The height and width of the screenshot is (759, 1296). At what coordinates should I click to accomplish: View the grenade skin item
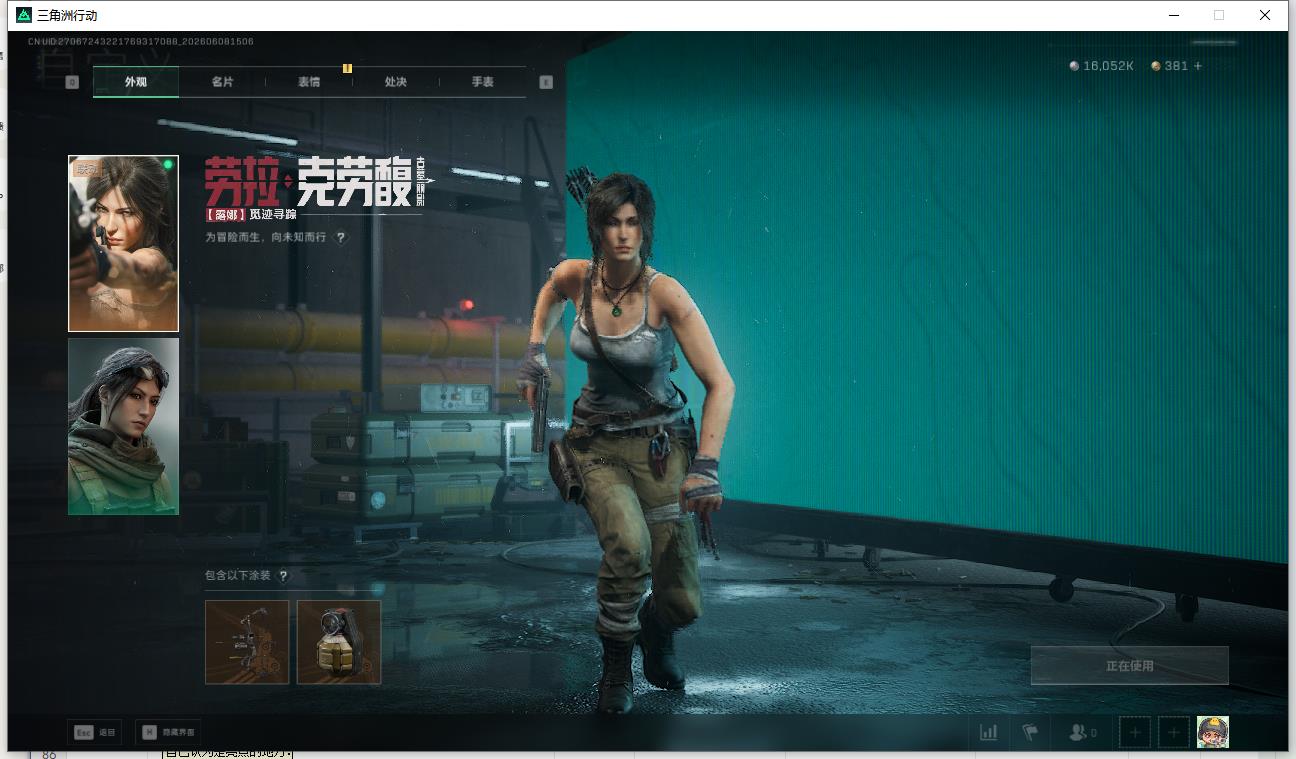339,642
